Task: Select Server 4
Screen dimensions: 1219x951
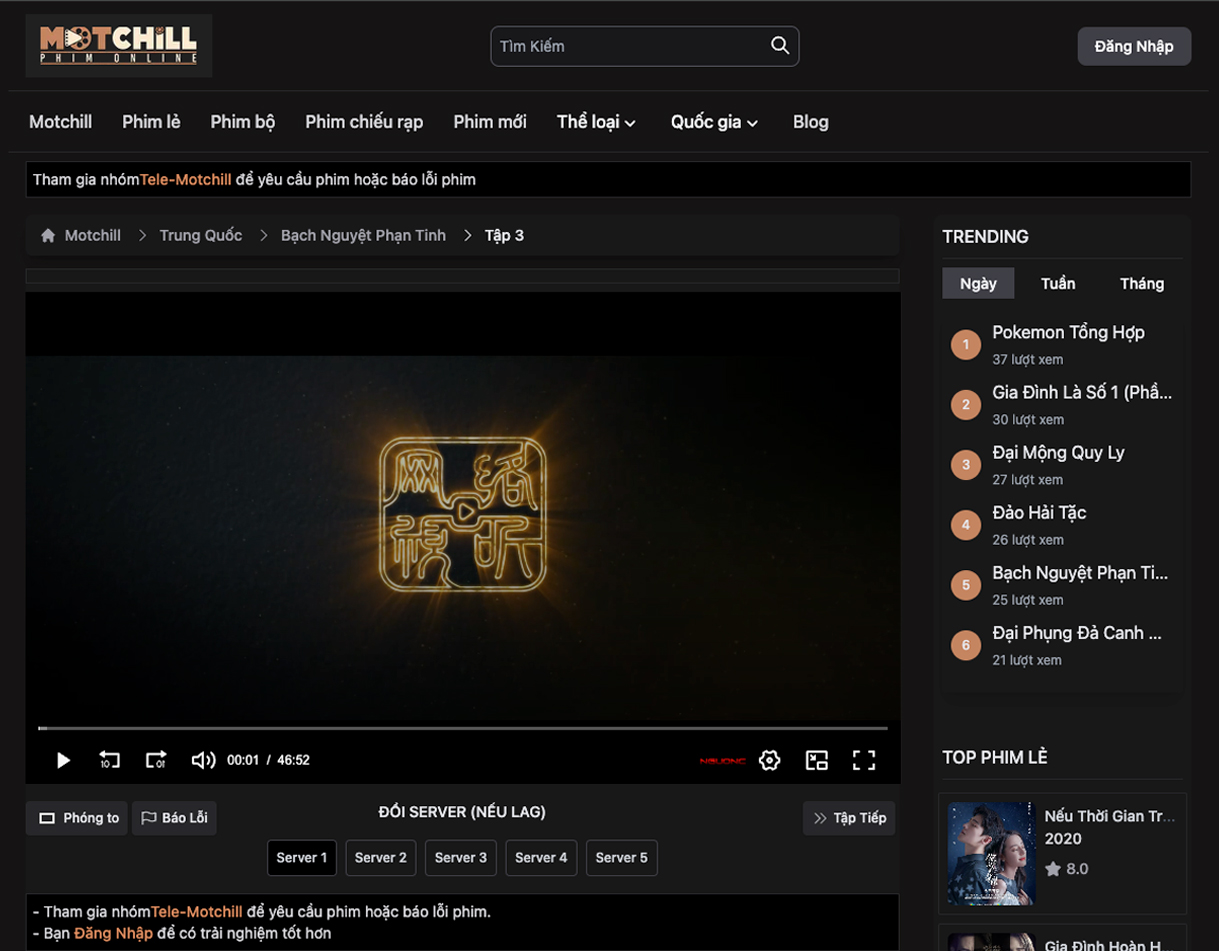Action: tap(541, 858)
